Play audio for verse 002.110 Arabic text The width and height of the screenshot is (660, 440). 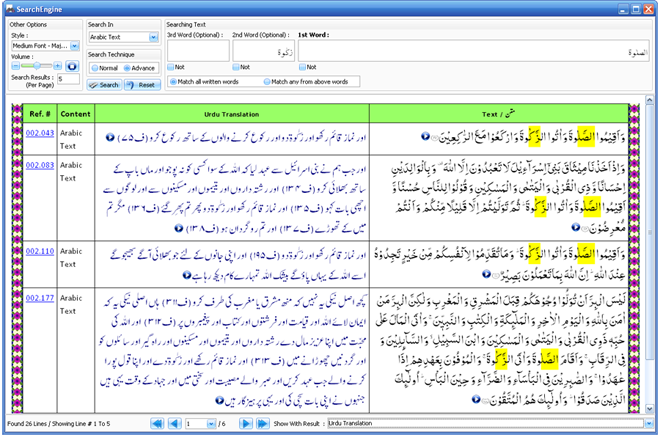[x=486, y=274]
